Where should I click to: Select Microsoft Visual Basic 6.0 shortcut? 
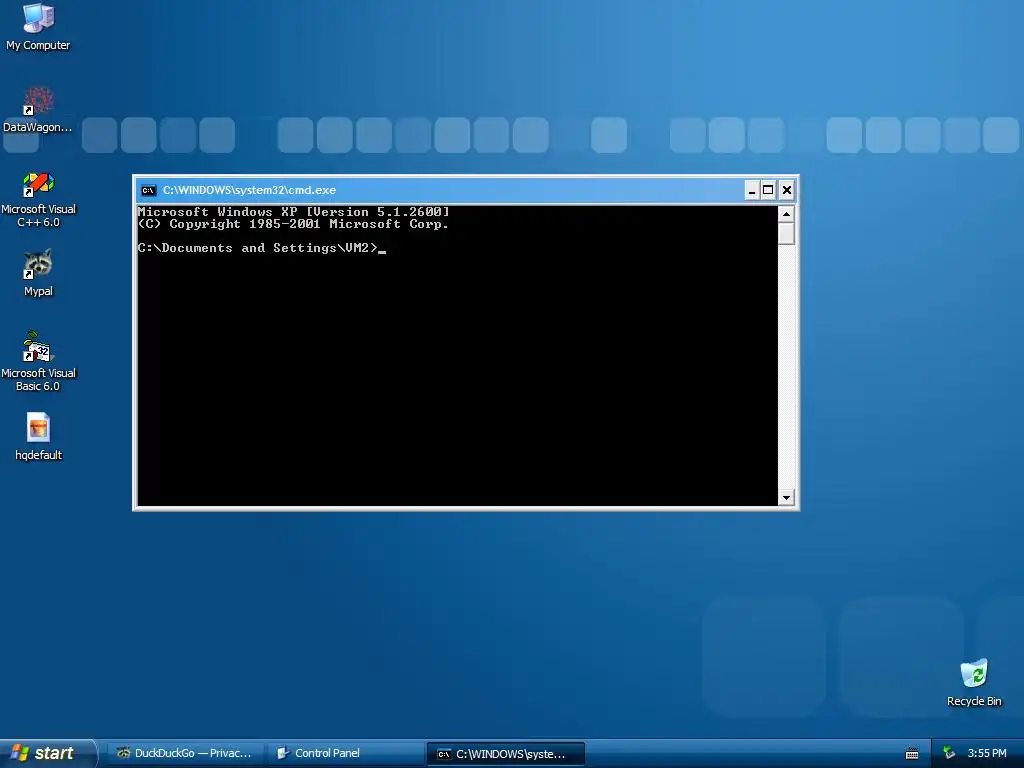38,362
